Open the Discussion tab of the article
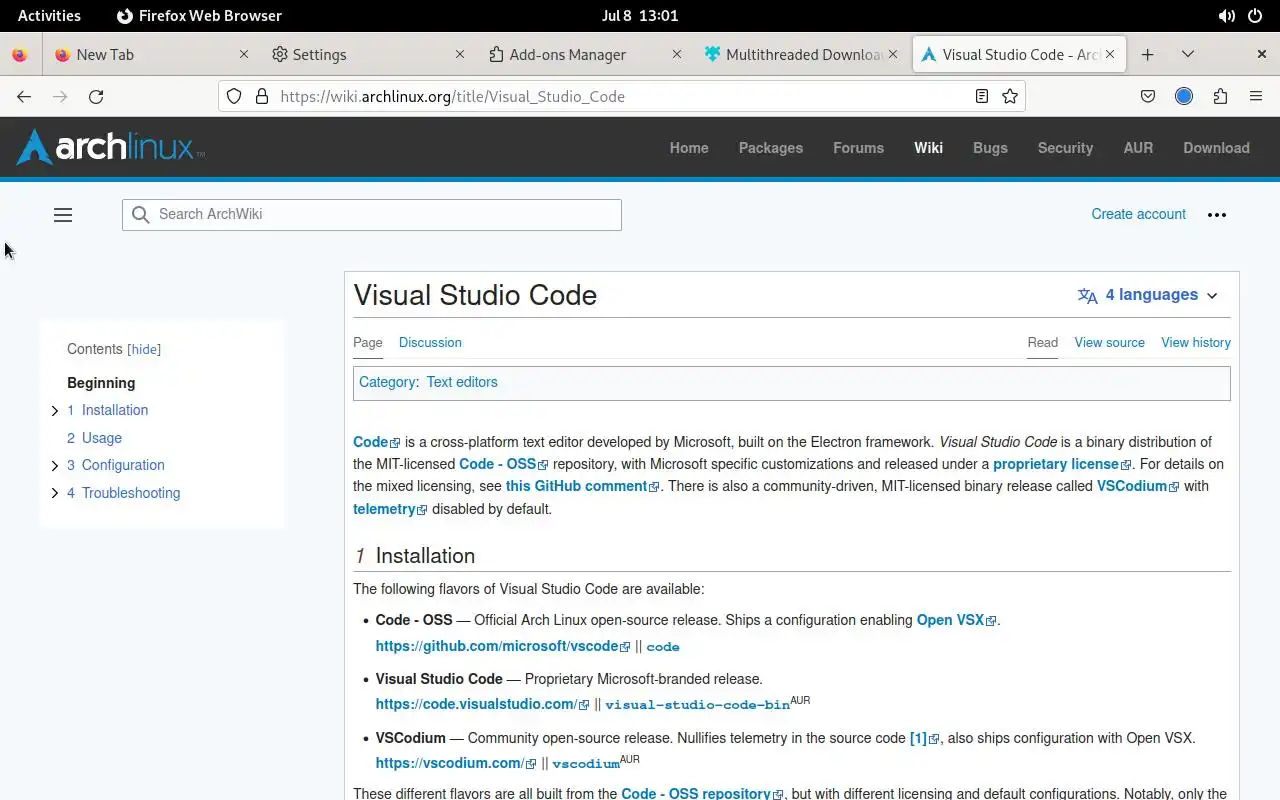 pos(430,343)
